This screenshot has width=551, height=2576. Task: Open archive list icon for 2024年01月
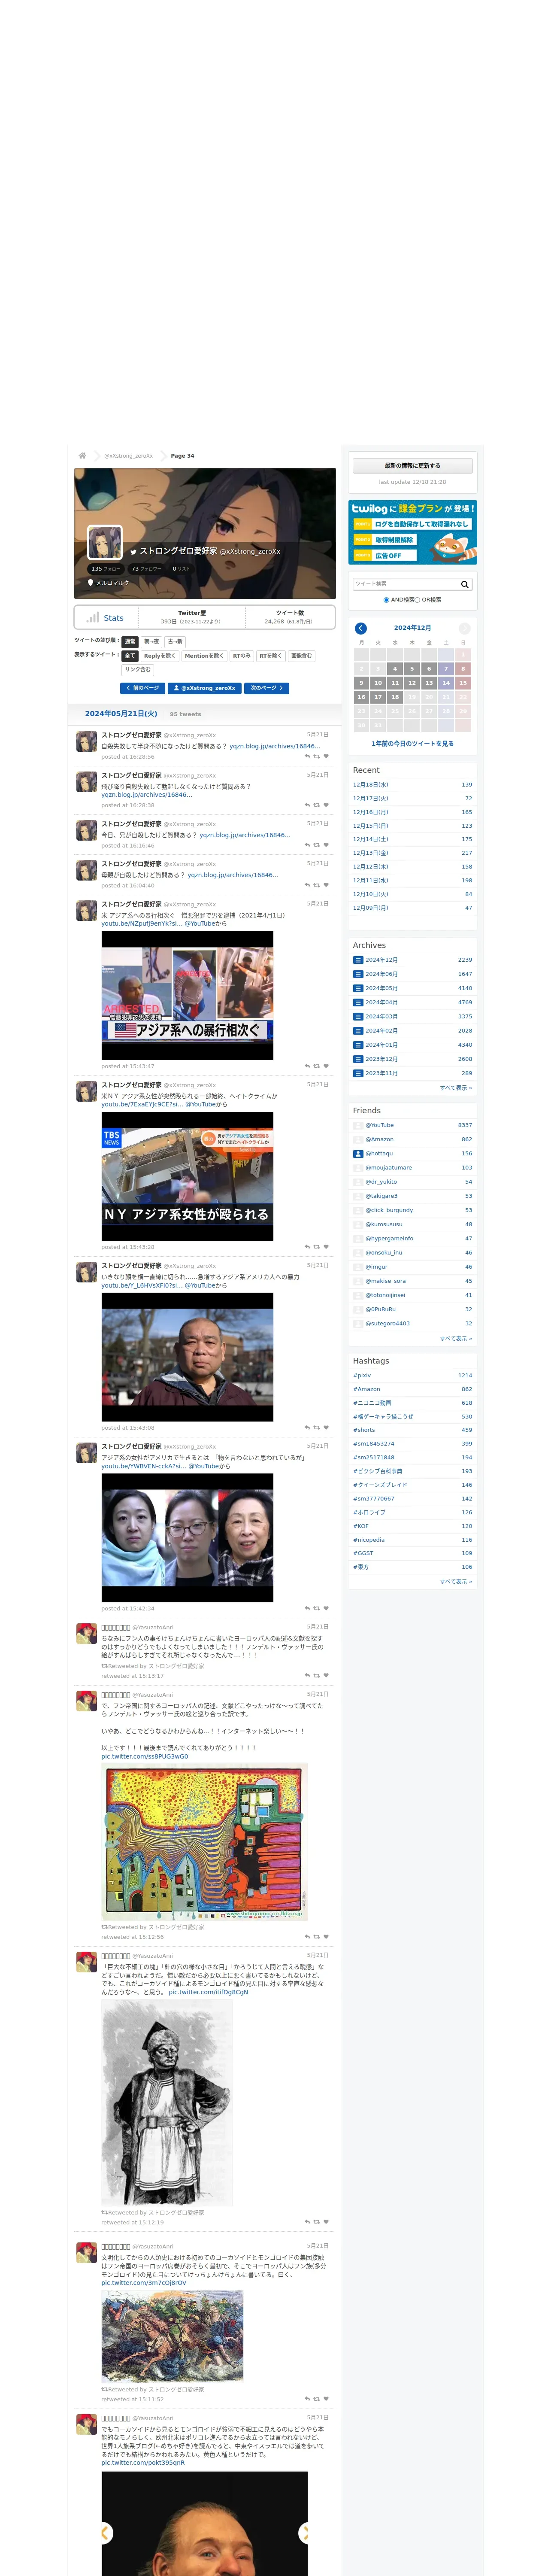tap(358, 1045)
